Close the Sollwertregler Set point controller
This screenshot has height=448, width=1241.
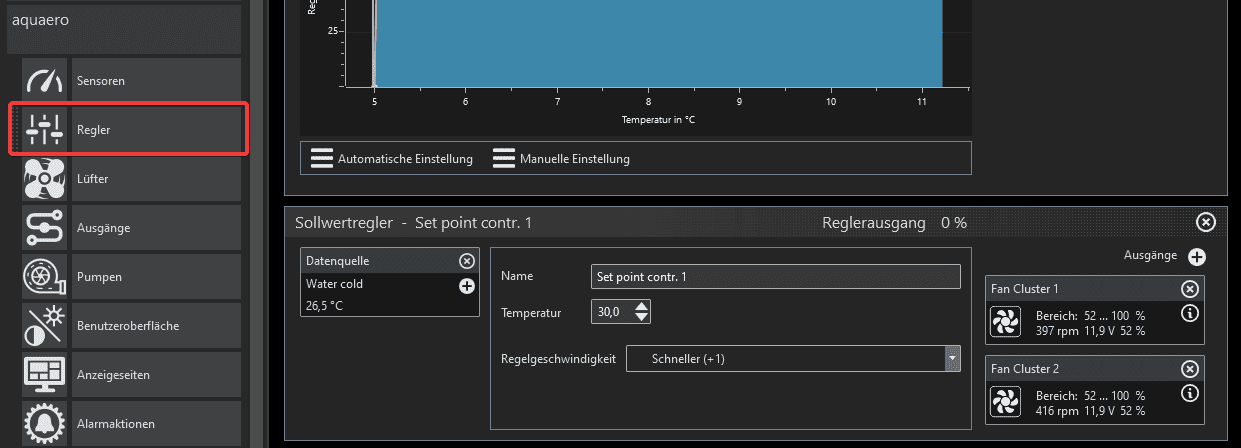click(1206, 222)
